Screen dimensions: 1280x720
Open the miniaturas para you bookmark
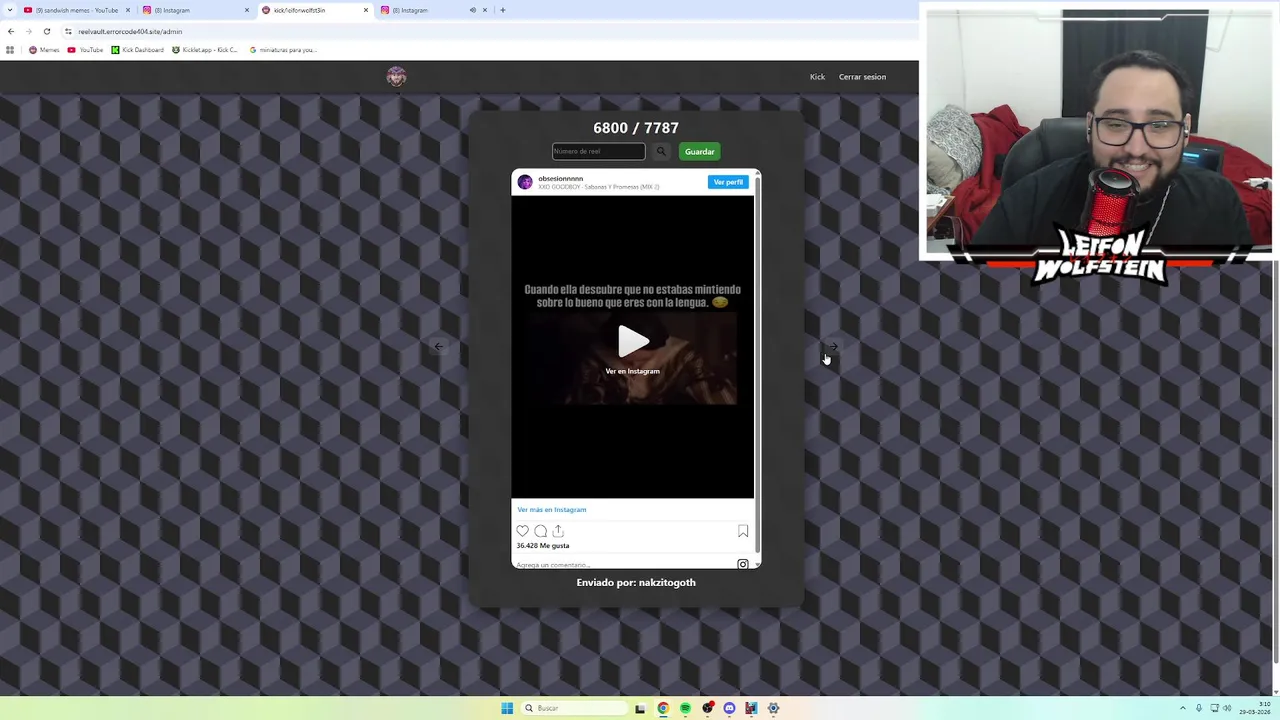coord(283,49)
